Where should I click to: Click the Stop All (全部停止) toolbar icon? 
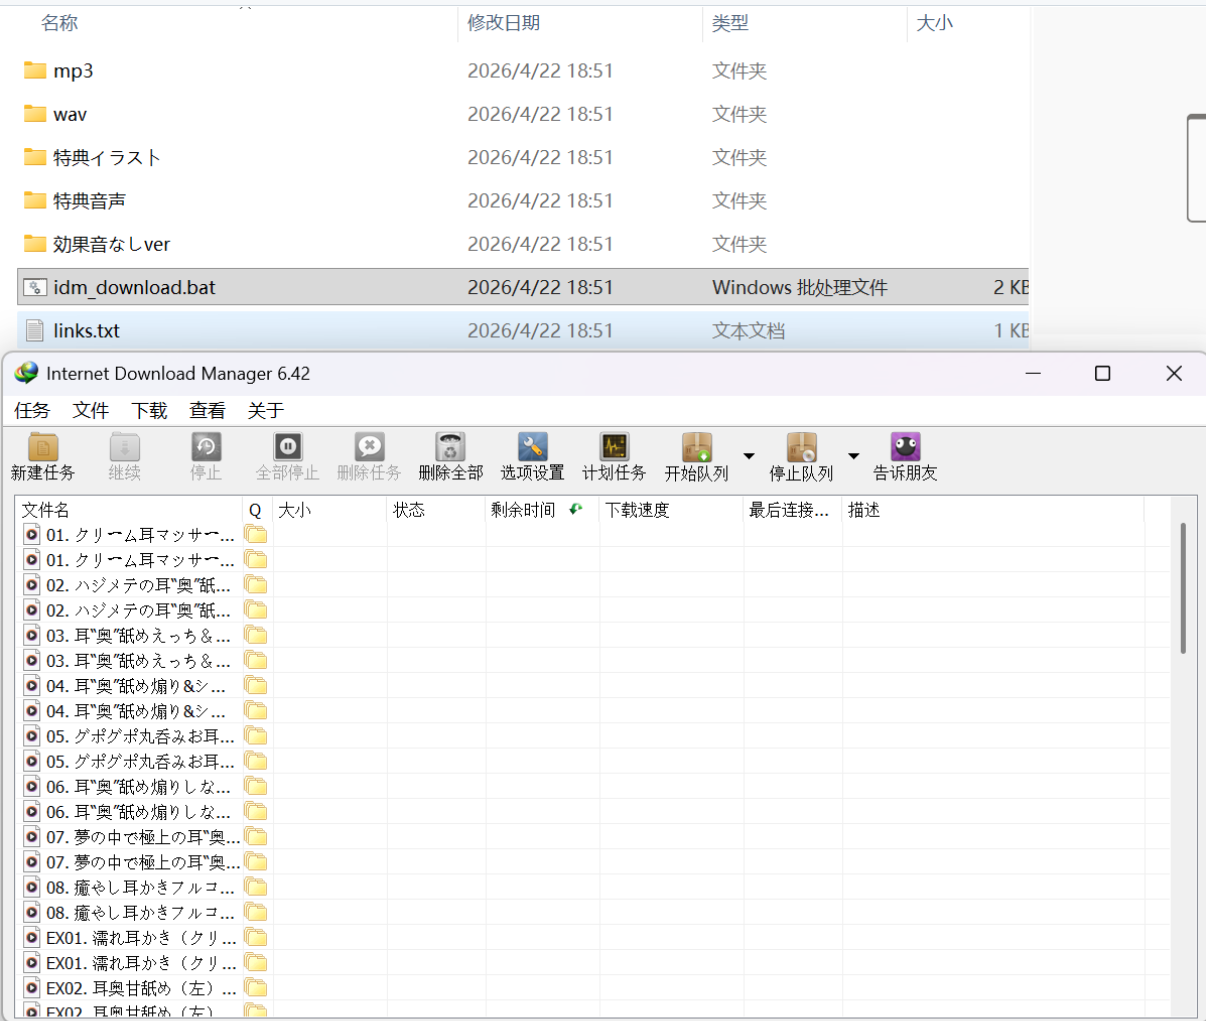pyautogui.click(x=287, y=457)
